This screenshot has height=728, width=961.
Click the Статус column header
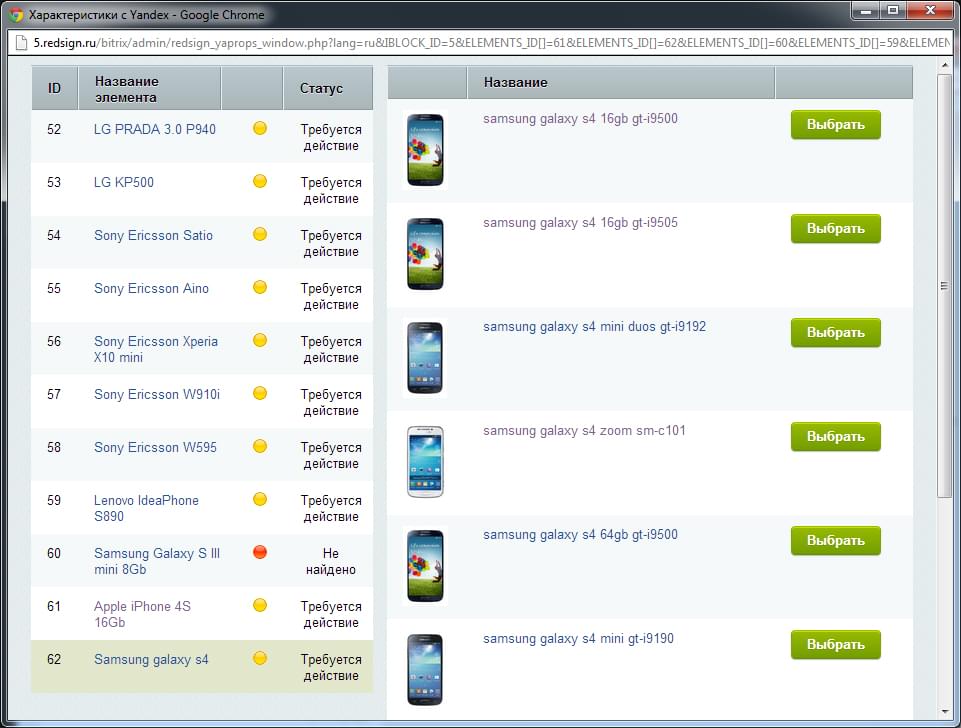(328, 88)
